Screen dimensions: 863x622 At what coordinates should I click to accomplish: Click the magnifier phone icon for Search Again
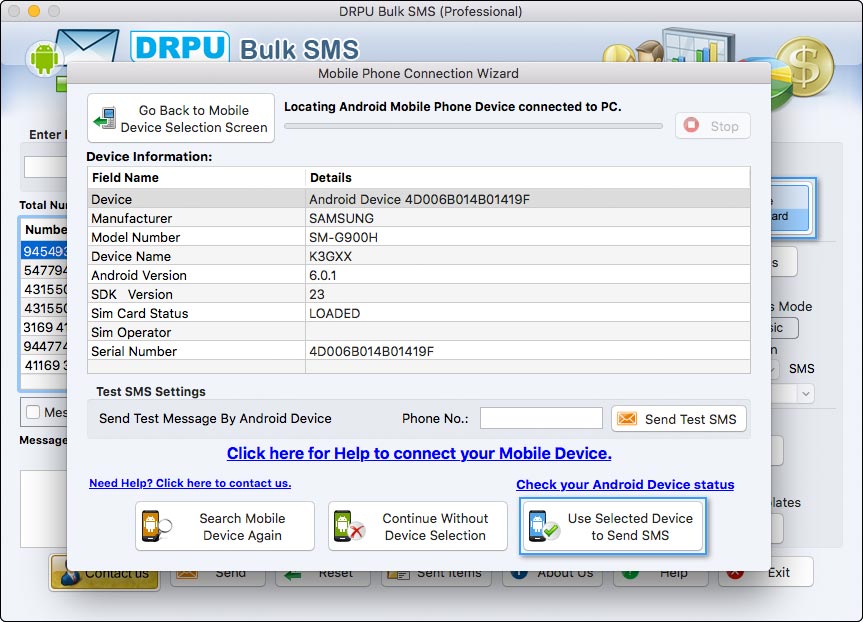pos(156,526)
